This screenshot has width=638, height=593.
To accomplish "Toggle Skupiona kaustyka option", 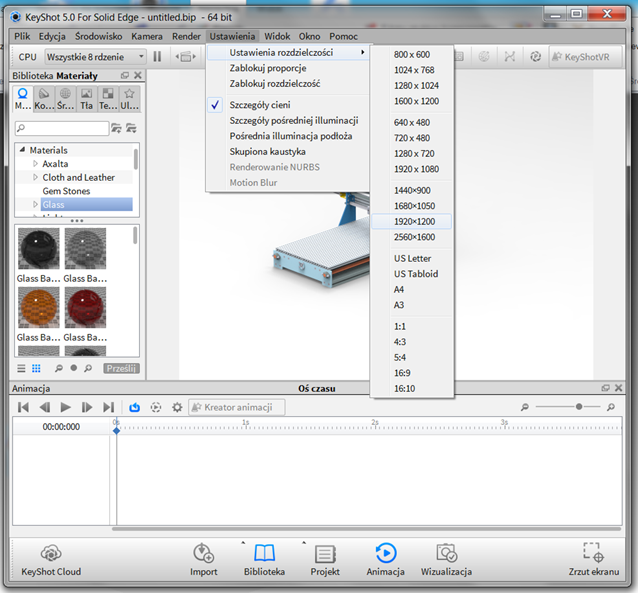I will pyautogui.click(x=288, y=151).
